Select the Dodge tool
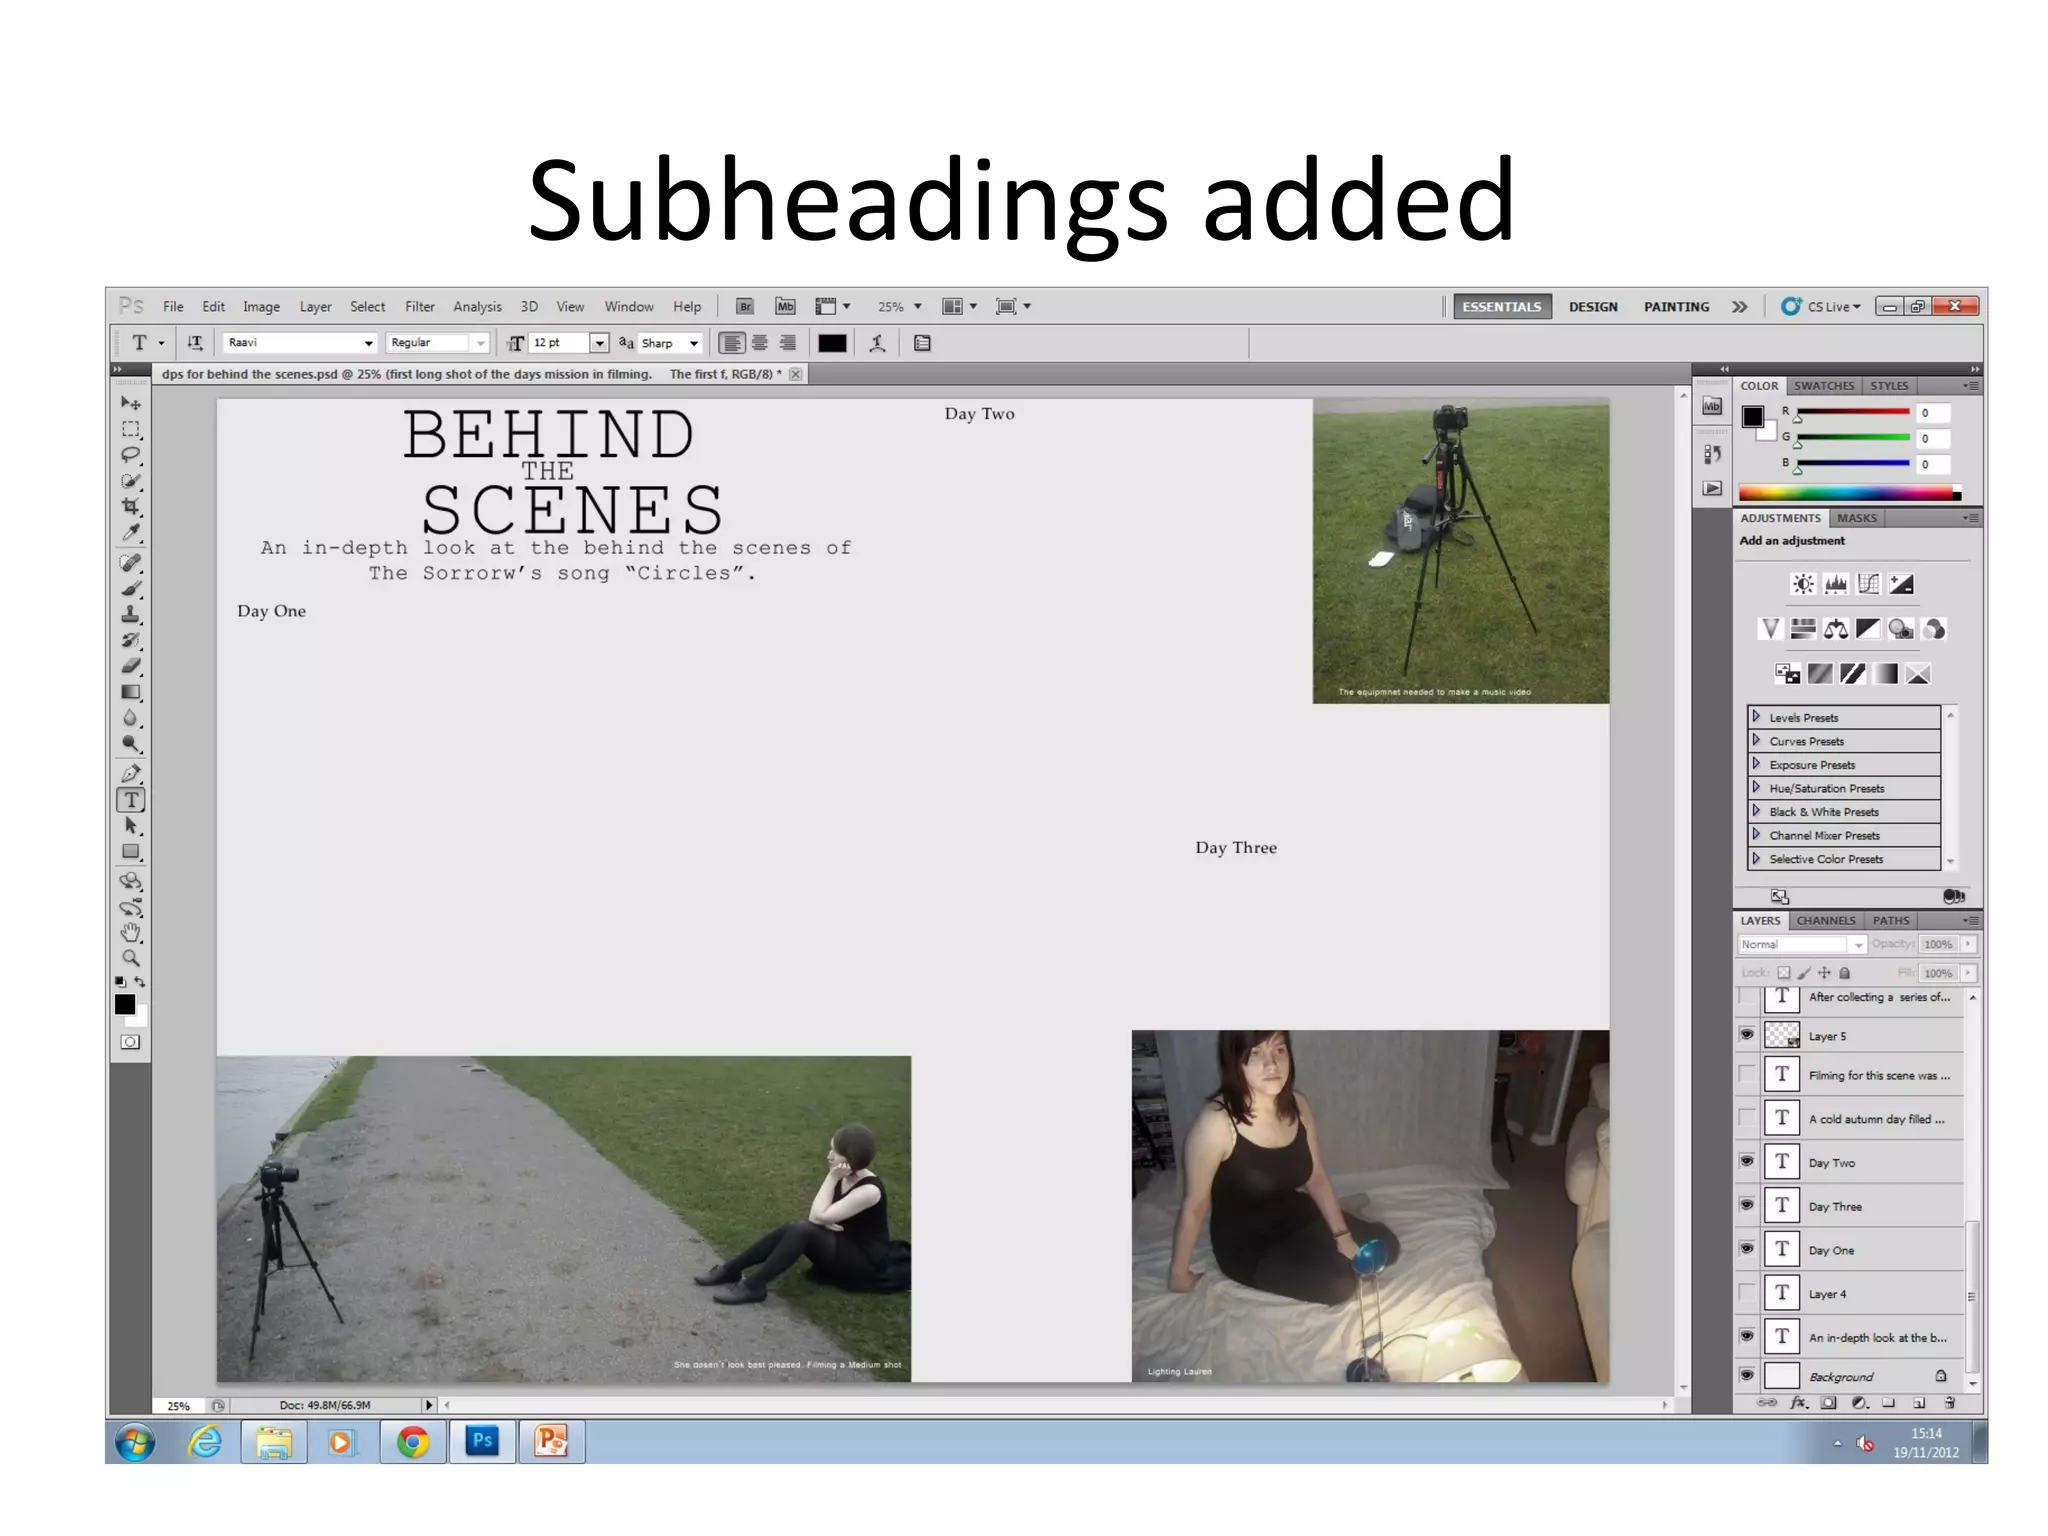Image resolution: width=2048 pixels, height=1536 pixels. click(131, 744)
